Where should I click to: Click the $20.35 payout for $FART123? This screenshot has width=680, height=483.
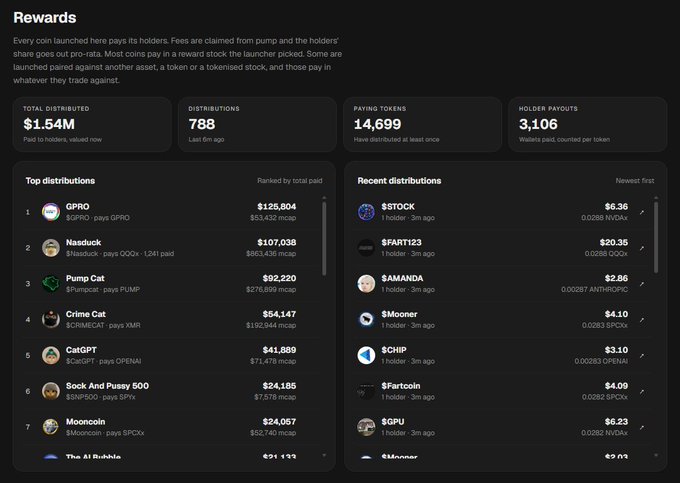point(614,242)
